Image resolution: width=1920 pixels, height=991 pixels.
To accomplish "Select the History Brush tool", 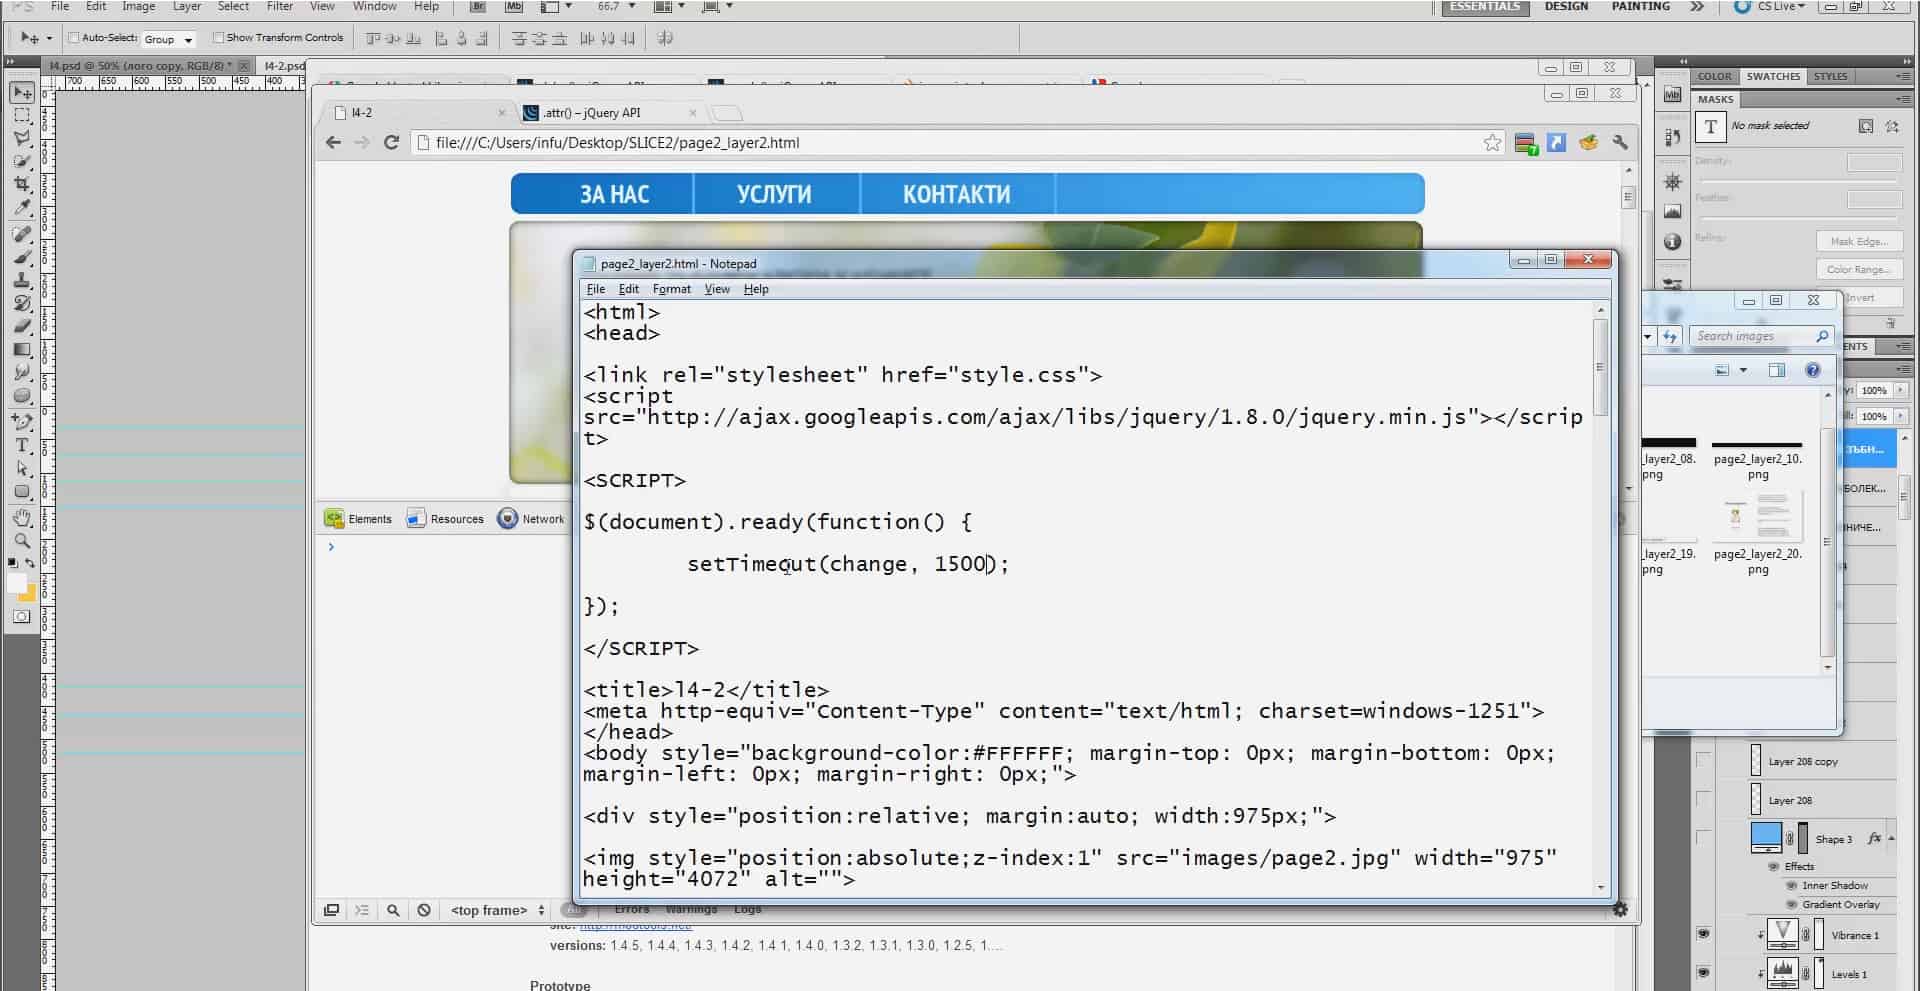I will pyautogui.click(x=22, y=304).
